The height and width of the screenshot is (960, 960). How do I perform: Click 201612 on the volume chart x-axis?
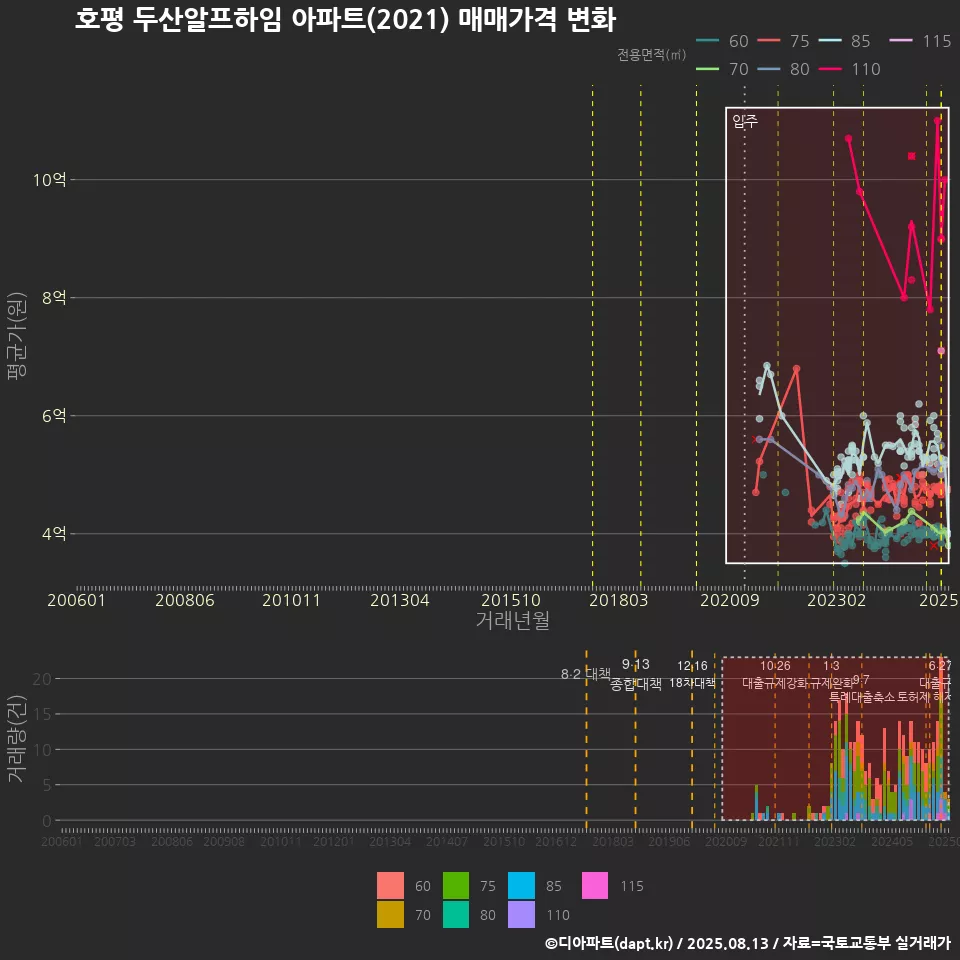[x=557, y=842]
